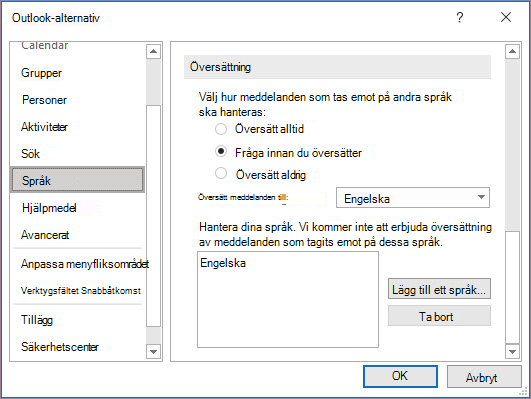Click the right pane scroll down arrow
The image size is (531, 399).
[512, 352]
